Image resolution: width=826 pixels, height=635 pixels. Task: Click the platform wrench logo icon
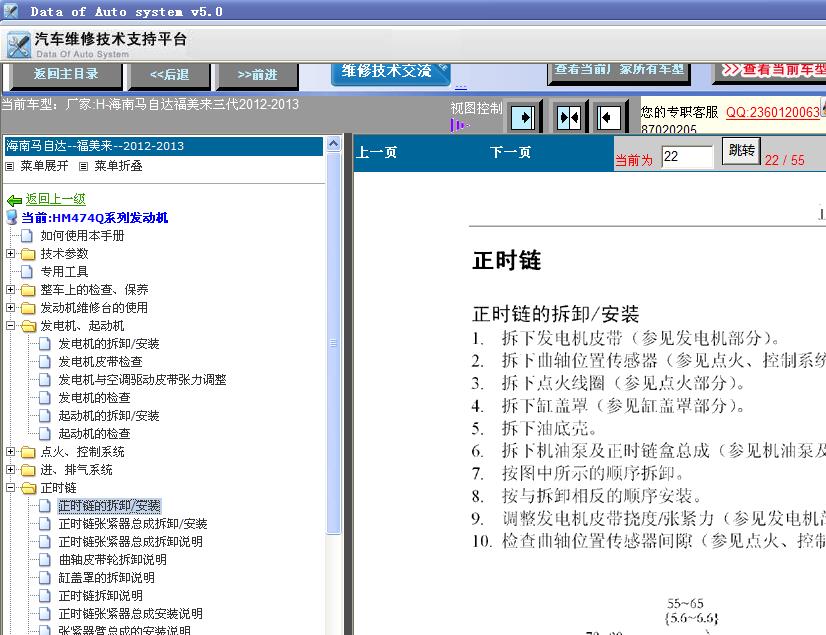(19, 45)
